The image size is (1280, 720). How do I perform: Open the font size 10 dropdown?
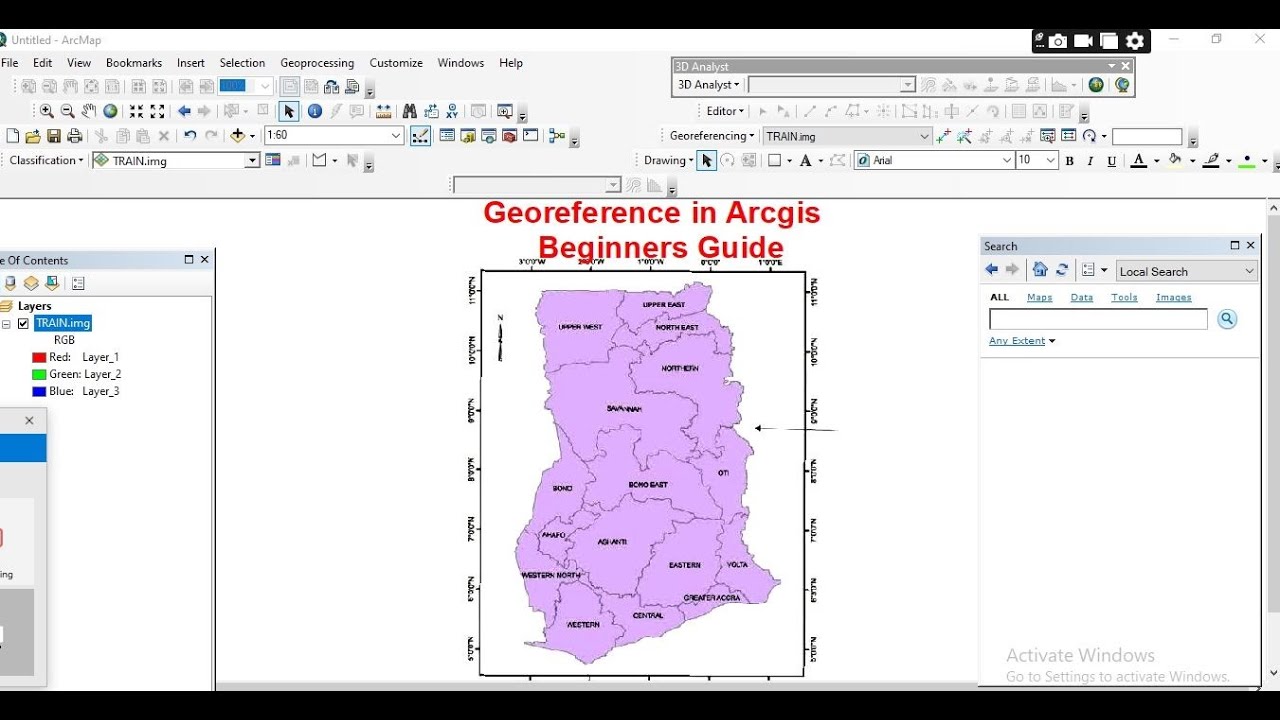click(x=1050, y=160)
